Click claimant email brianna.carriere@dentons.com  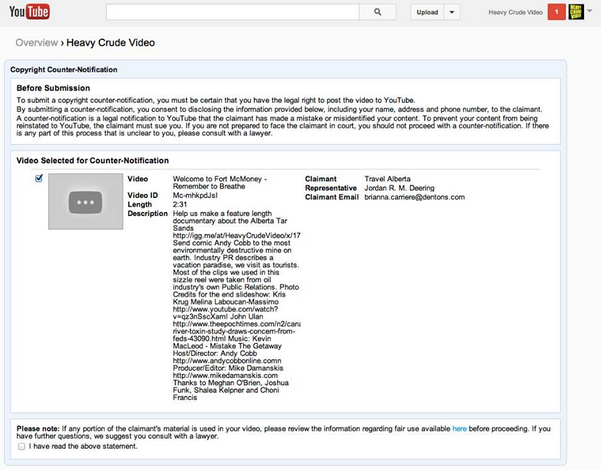pos(414,197)
